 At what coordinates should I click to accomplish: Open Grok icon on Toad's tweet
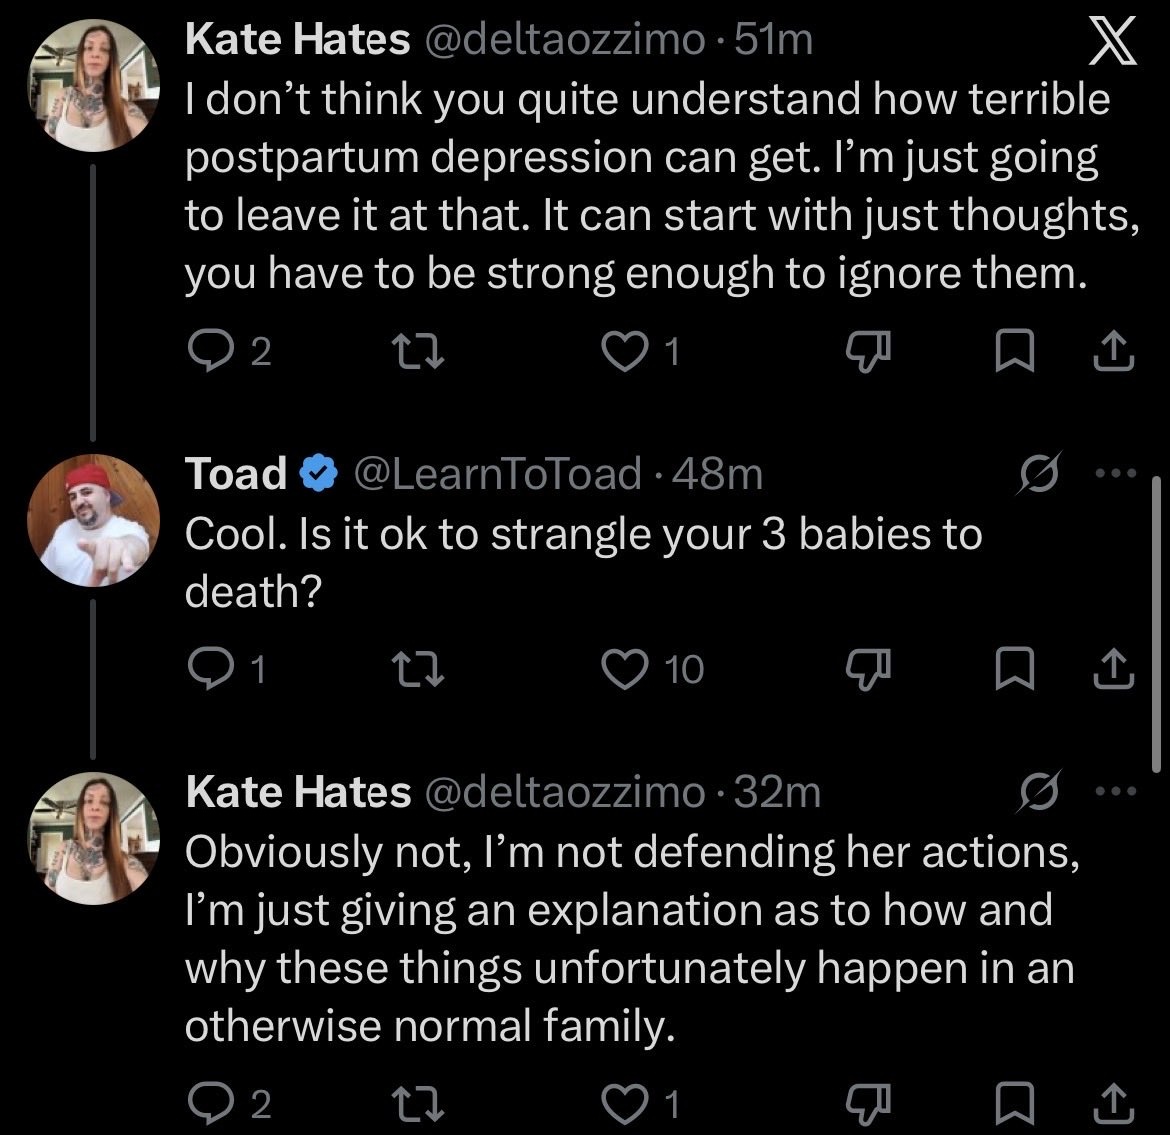coord(1039,473)
